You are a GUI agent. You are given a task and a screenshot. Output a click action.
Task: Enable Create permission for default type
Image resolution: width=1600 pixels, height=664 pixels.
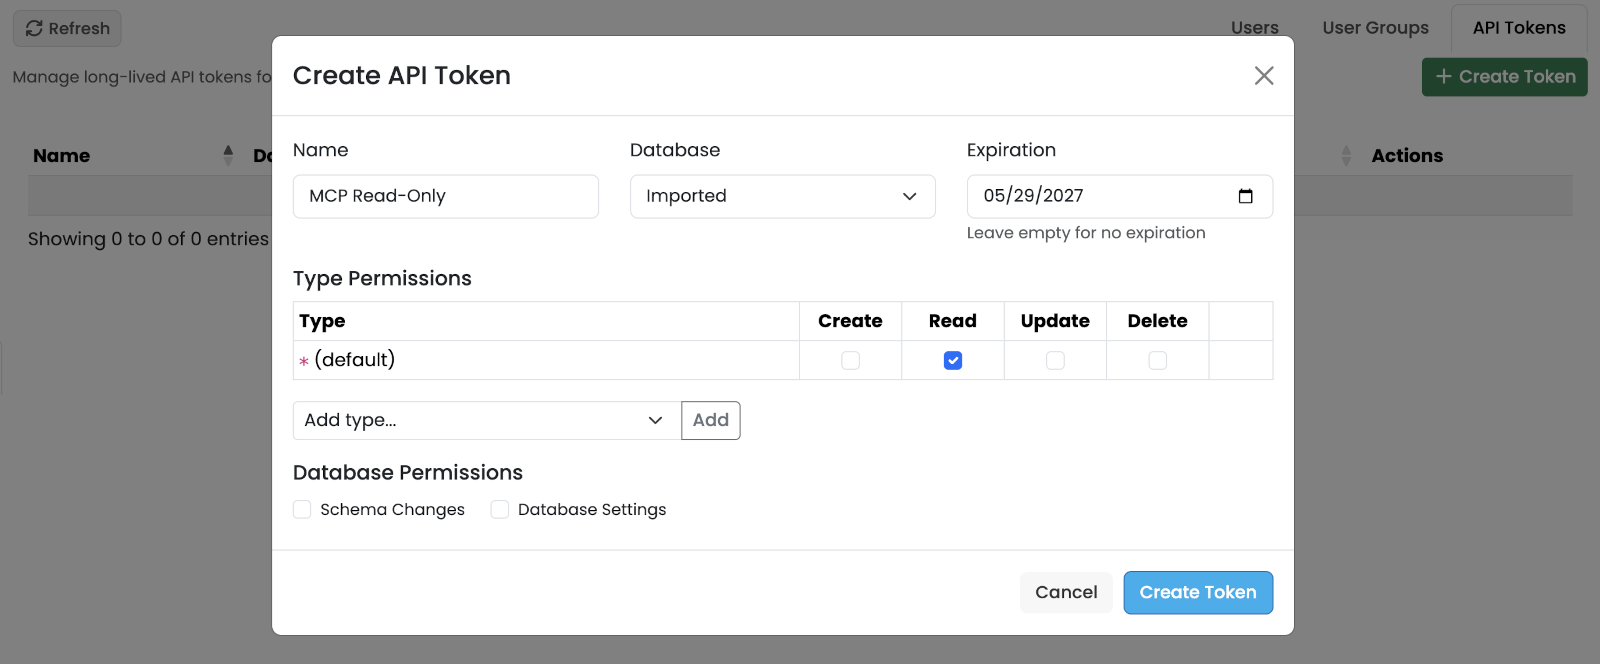(850, 360)
